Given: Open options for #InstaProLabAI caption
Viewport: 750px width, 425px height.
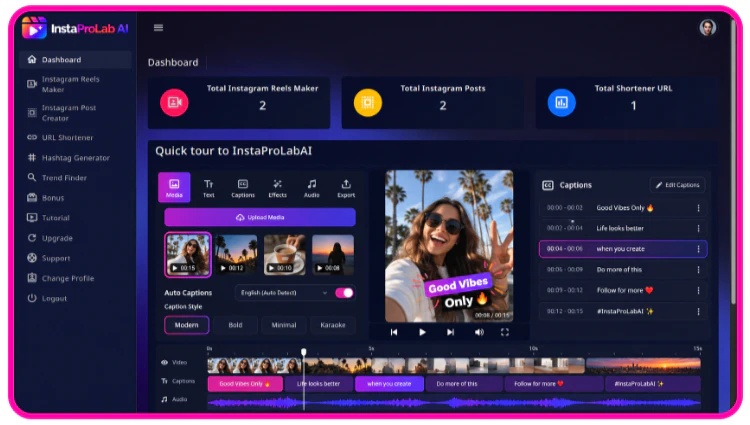Looking at the screenshot, I should 698,311.
